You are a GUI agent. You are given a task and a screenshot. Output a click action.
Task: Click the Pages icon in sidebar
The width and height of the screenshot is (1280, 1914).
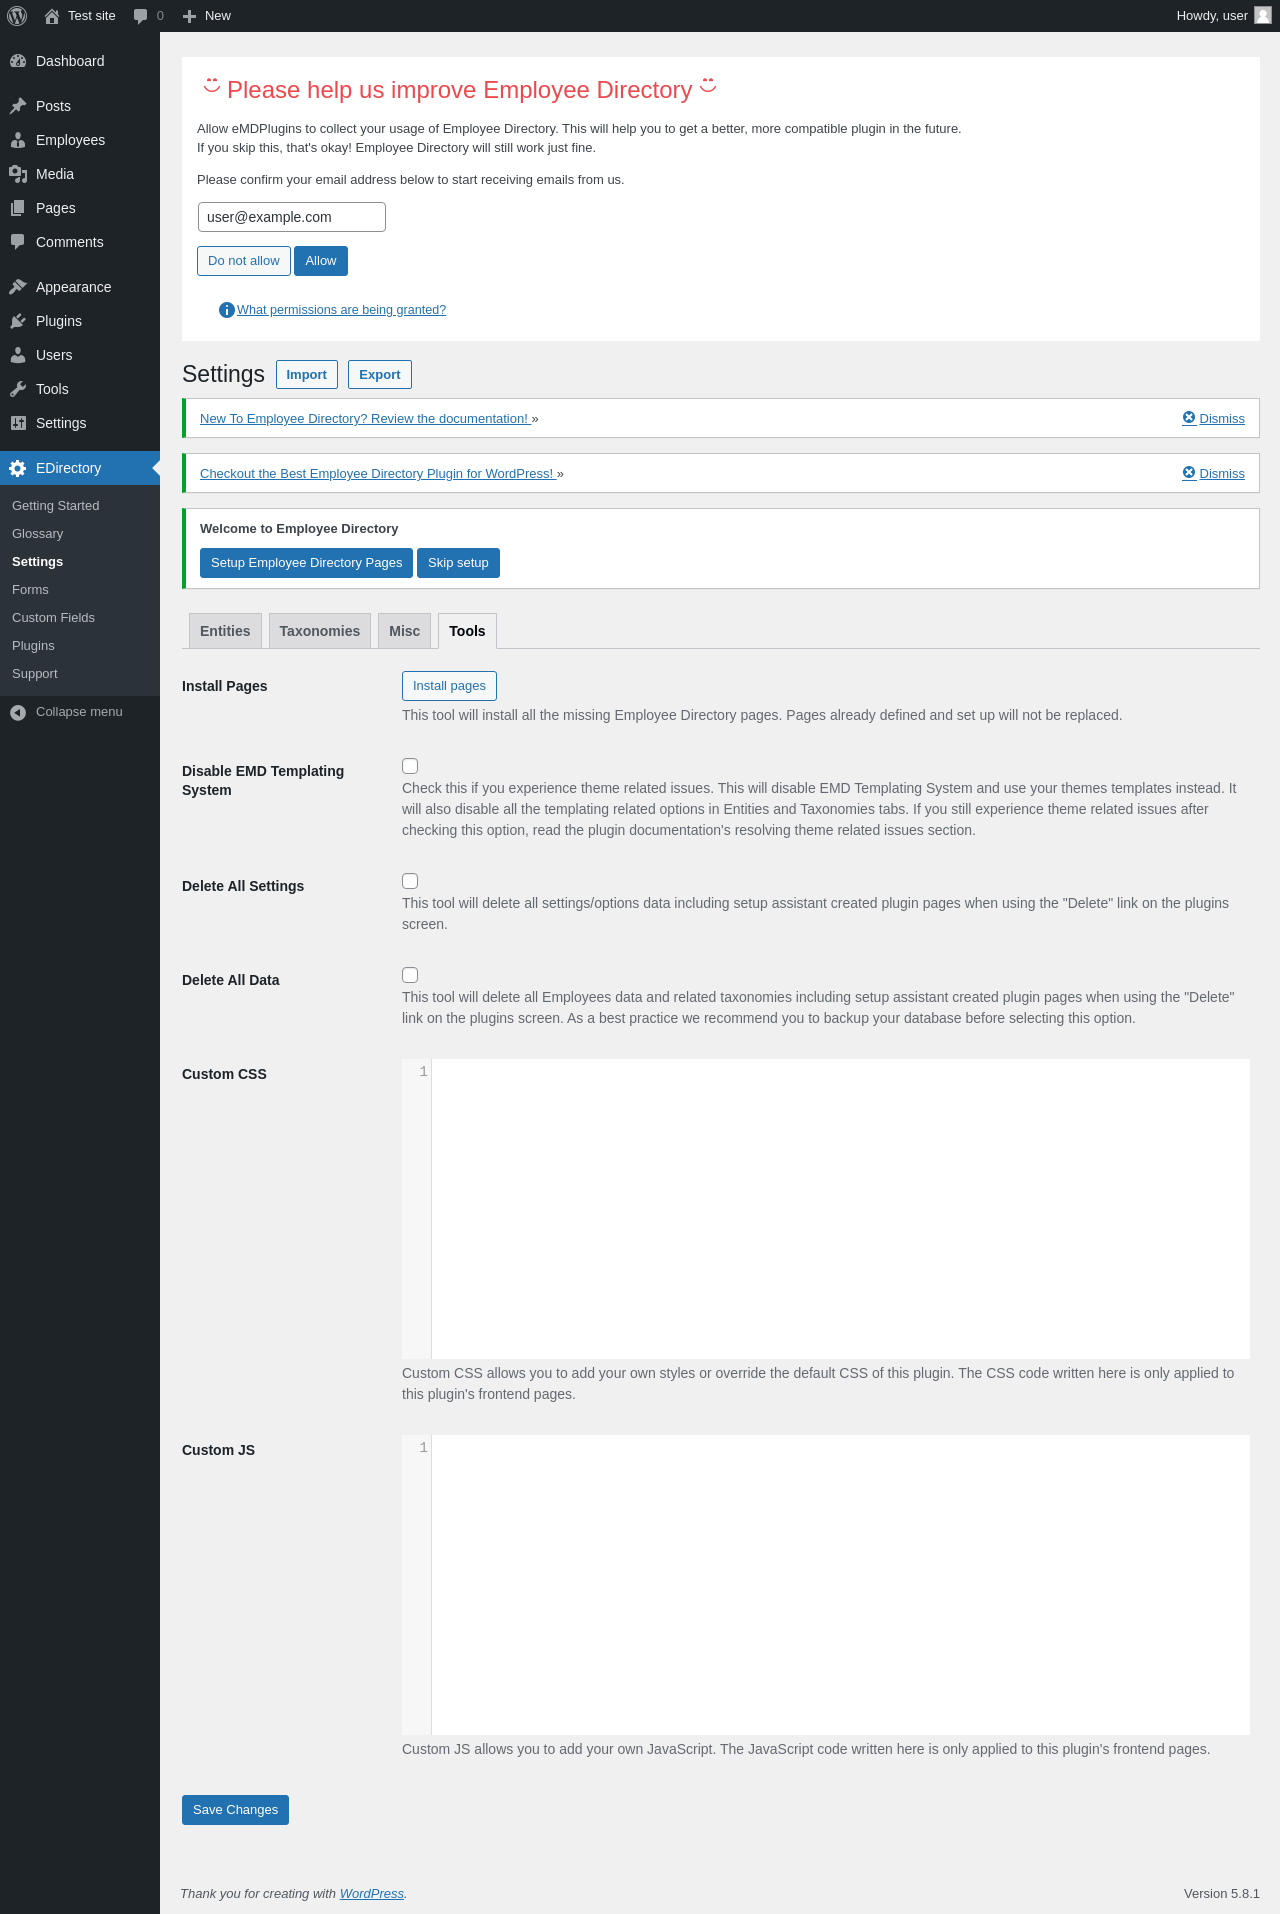(x=18, y=208)
